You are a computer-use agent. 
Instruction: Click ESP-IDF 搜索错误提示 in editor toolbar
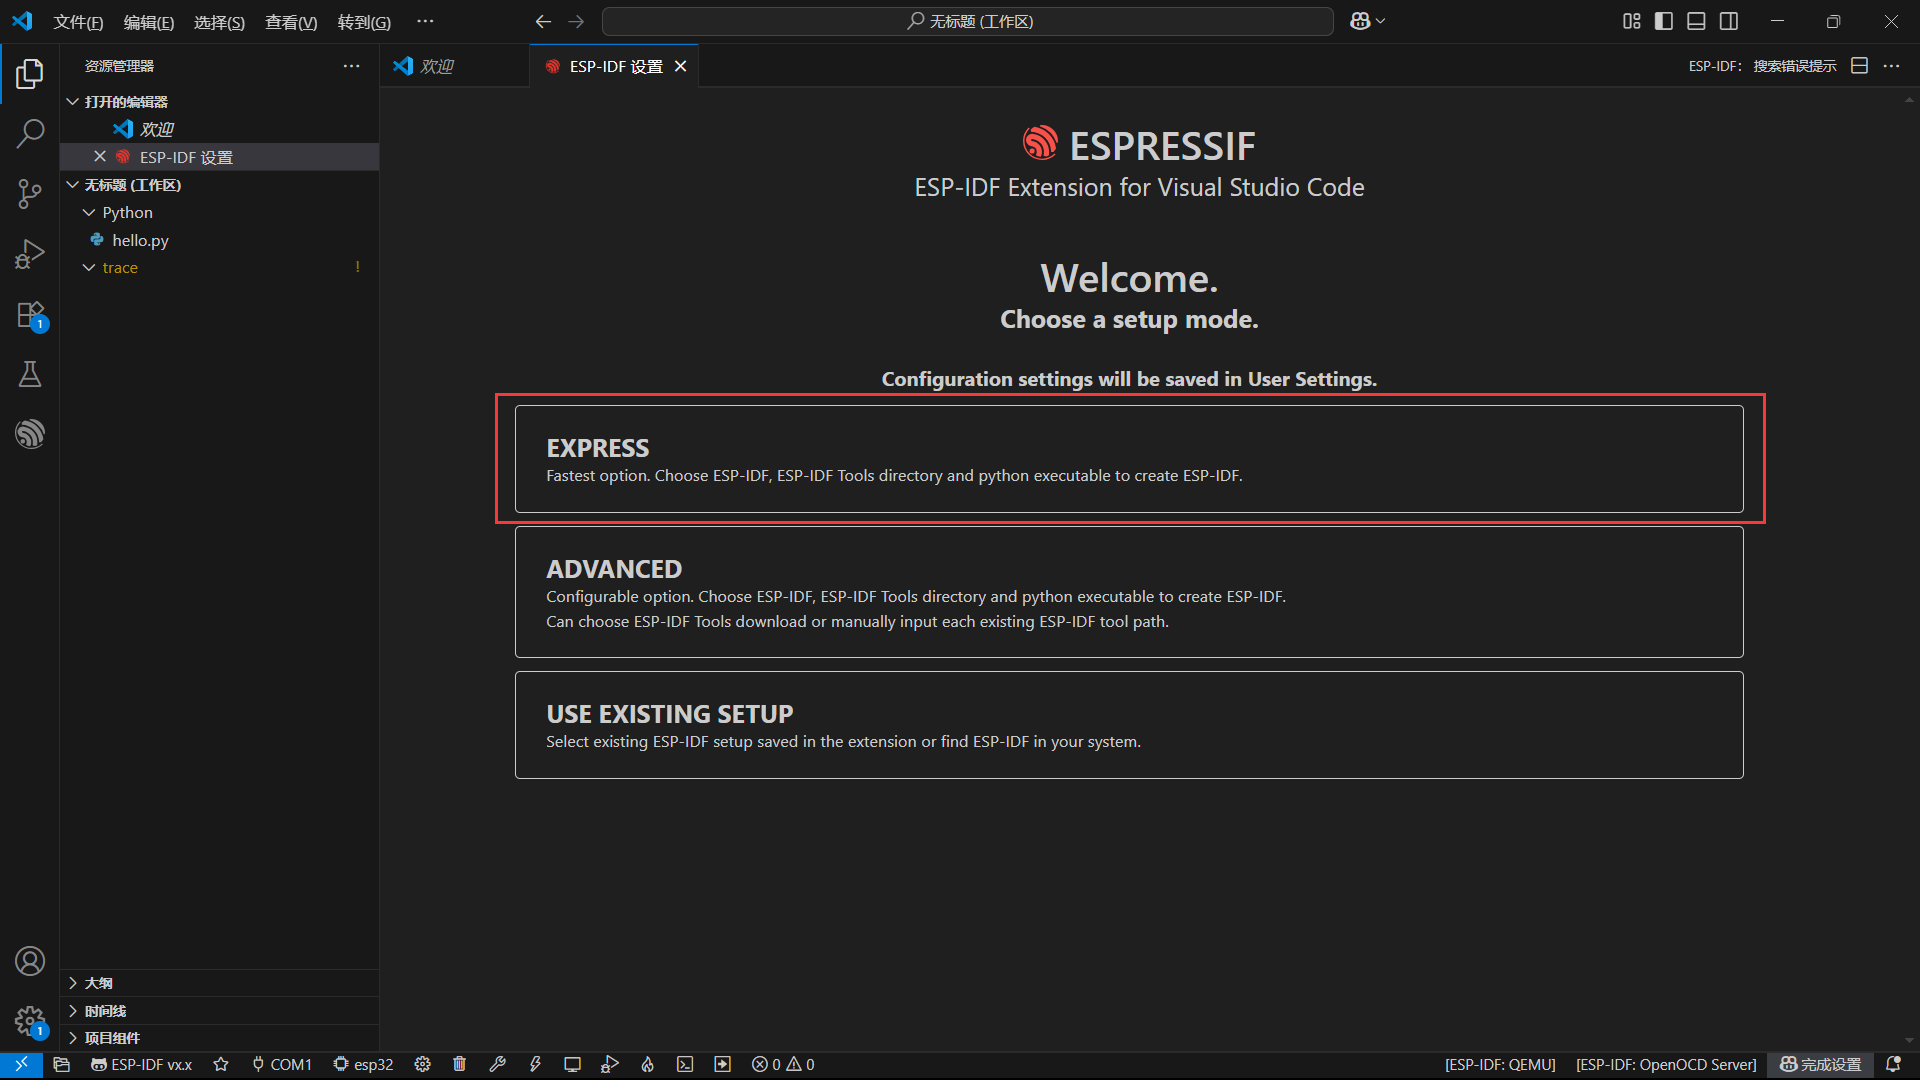[x=1763, y=66]
